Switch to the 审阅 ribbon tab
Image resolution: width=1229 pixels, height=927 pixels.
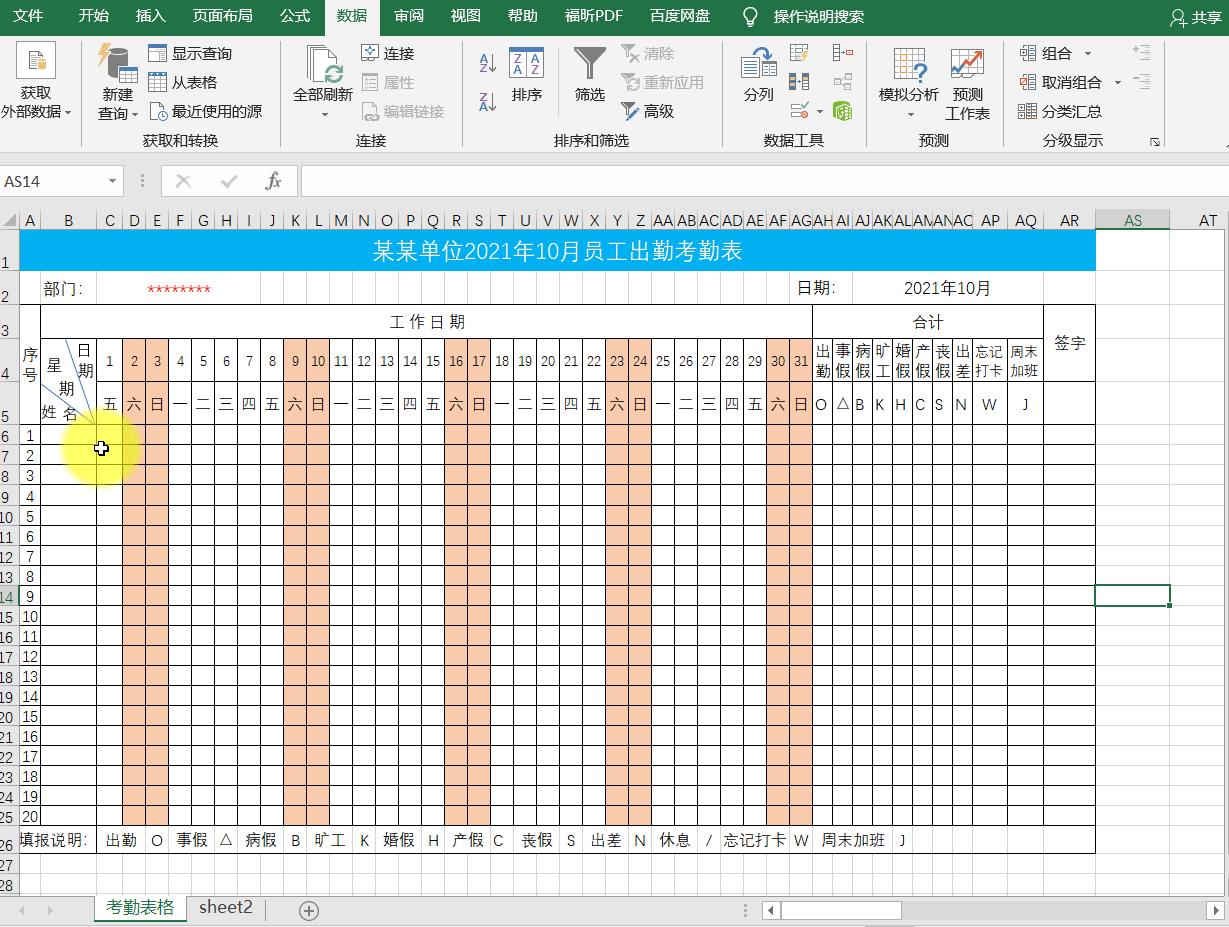pos(408,16)
